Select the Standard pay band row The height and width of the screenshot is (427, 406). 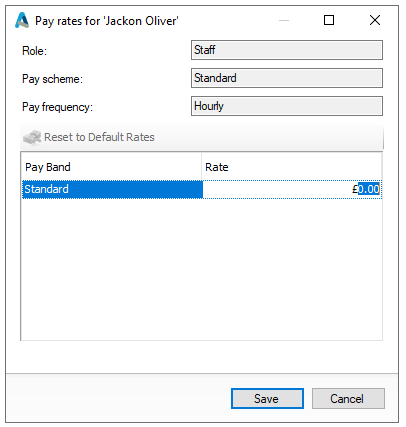(x=112, y=189)
